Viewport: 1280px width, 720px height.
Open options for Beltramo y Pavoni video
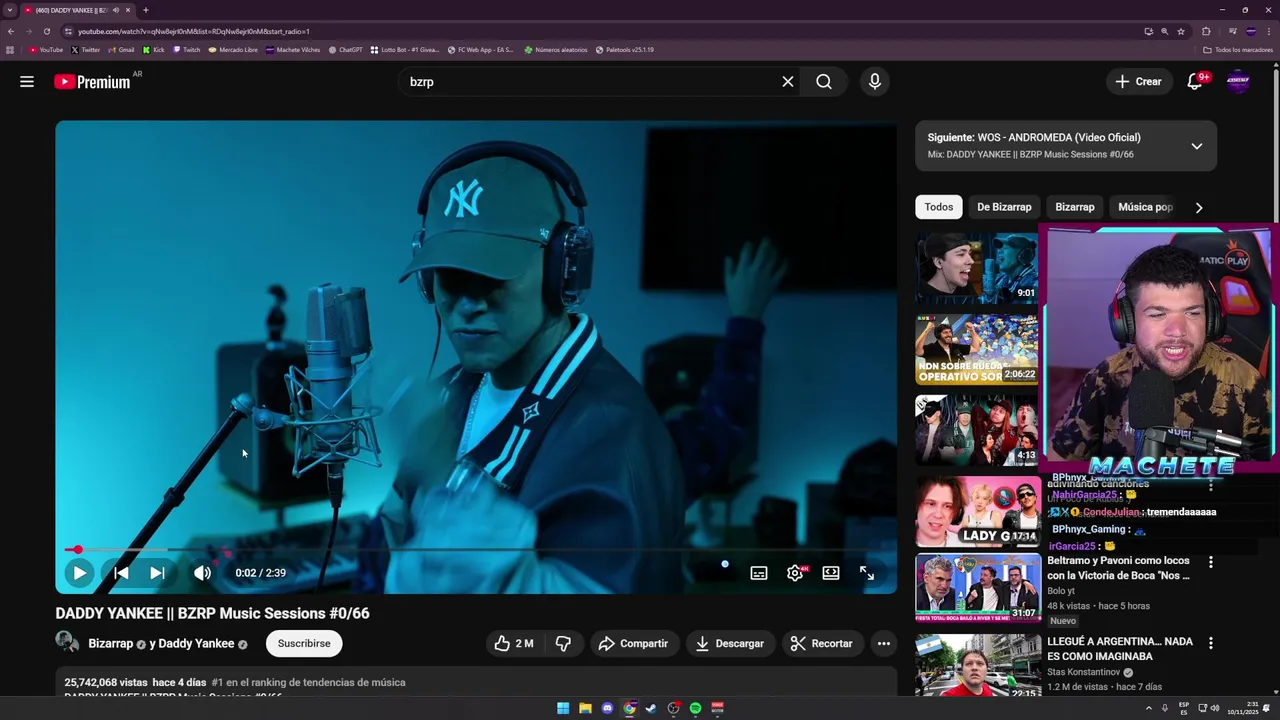(x=1210, y=562)
